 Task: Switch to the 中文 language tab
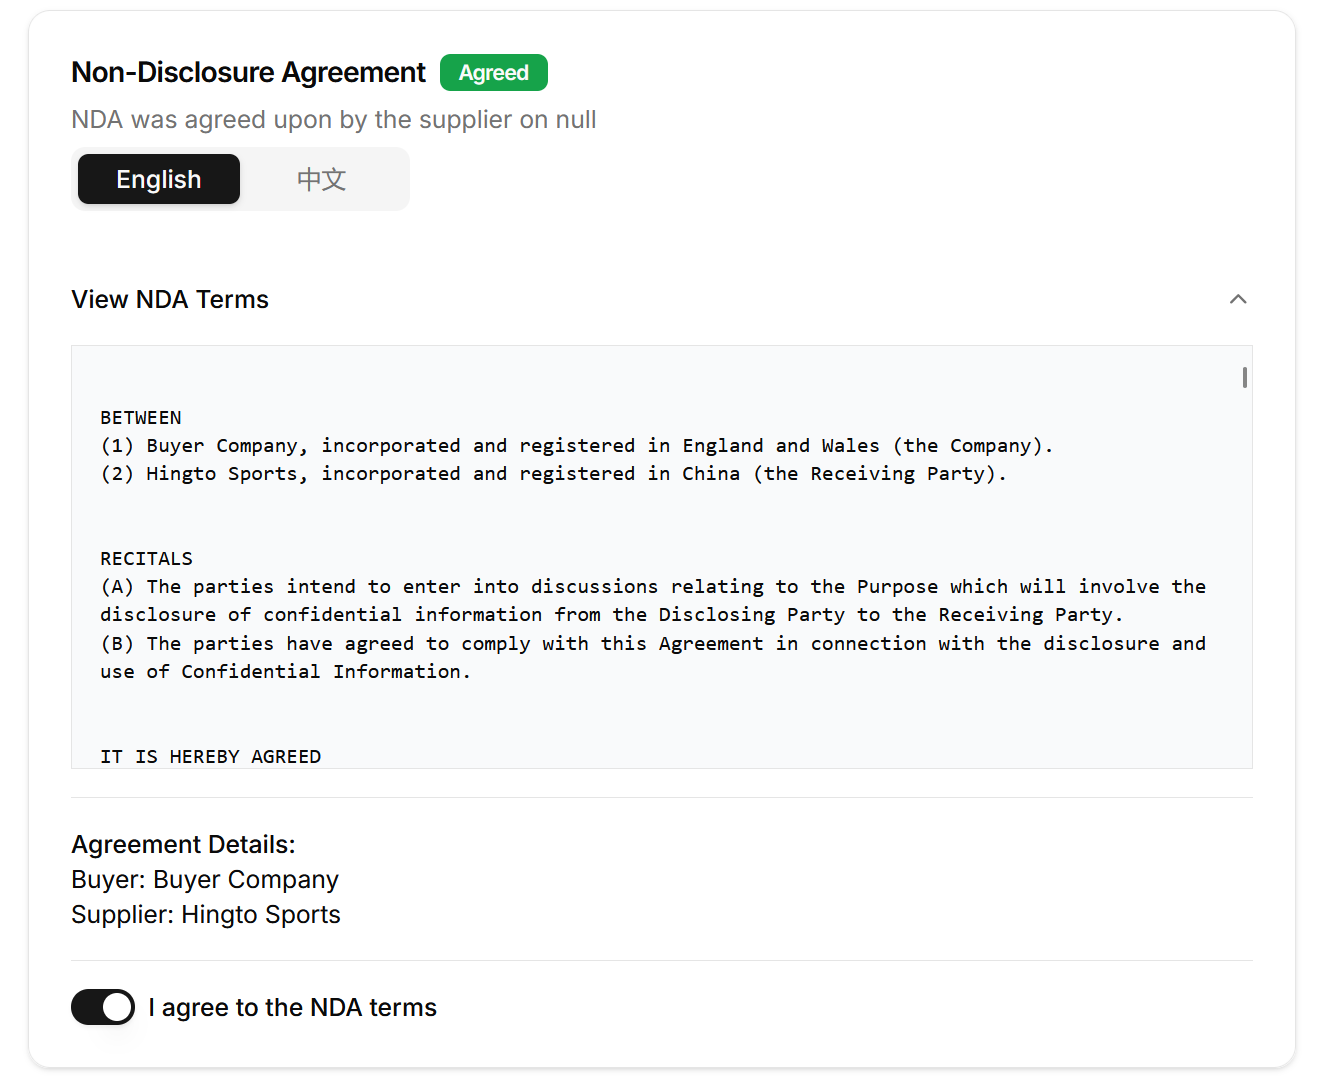[320, 179]
